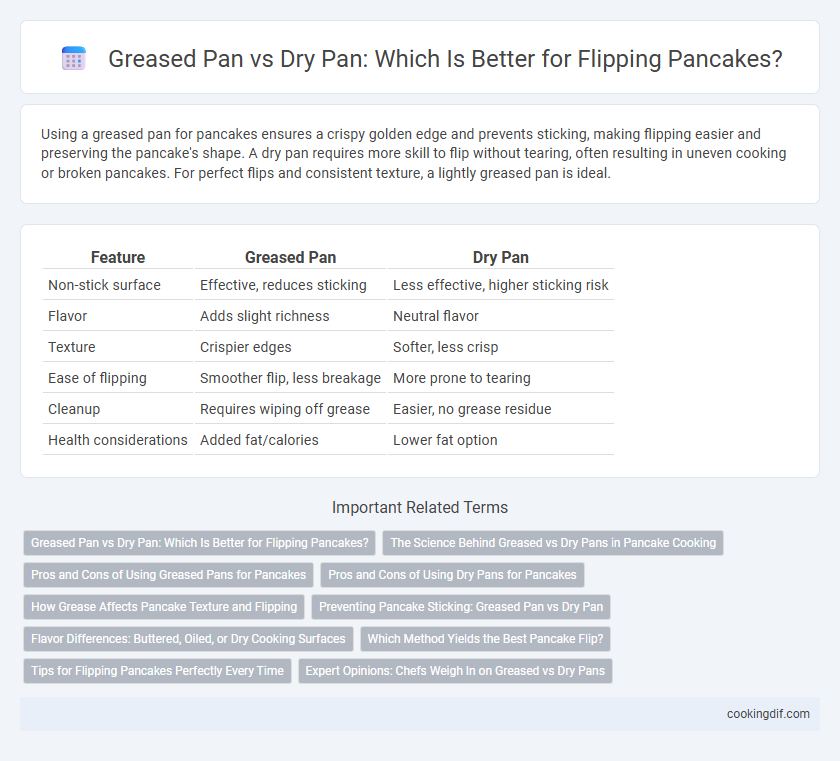Click the 'Crispier edges' table cell
This screenshot has width=840, height=761.
245,347
